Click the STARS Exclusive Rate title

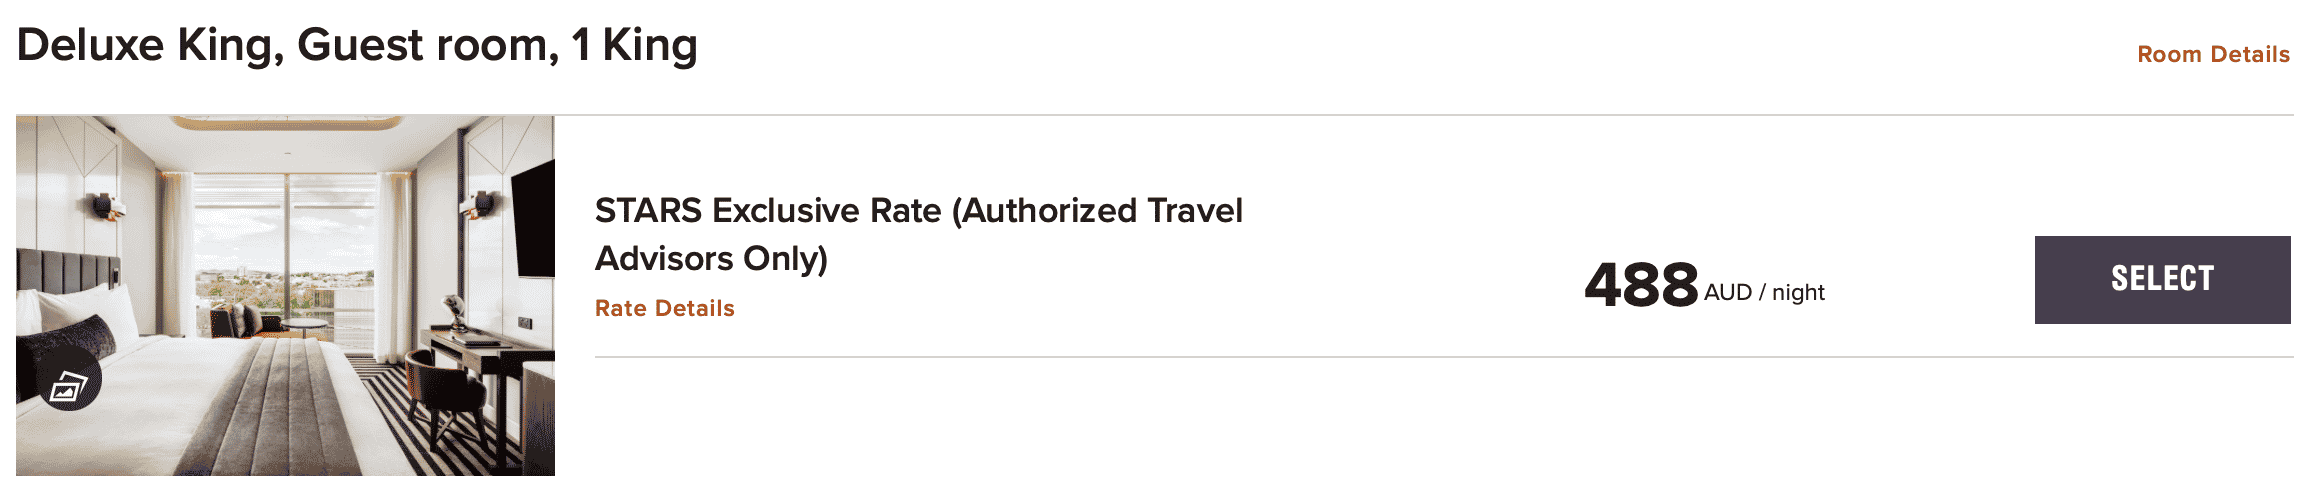pyautogui.click(x=917, y=211)
